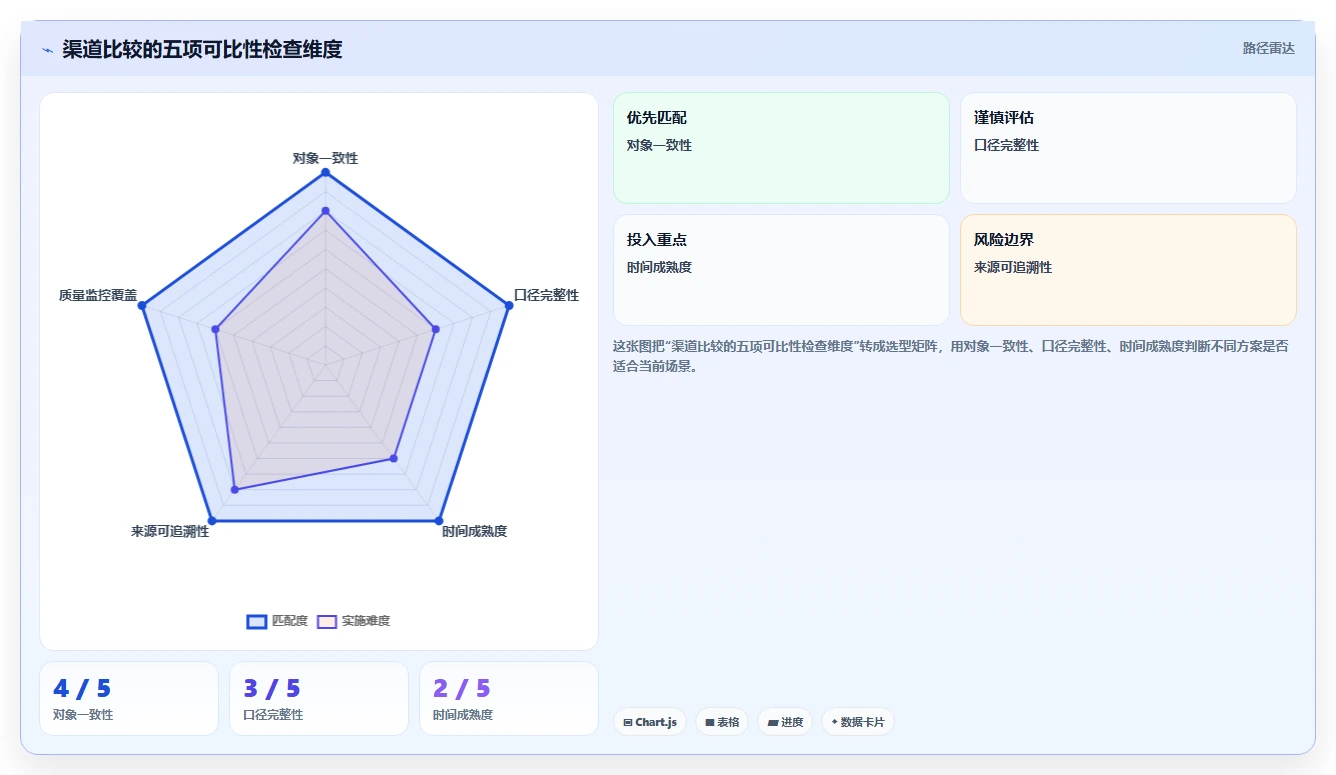Image resolution: width=1336 pixels, height=775 pixels.
Task: Click the 数据卡片 chip
Action: (x=857, y=722)
